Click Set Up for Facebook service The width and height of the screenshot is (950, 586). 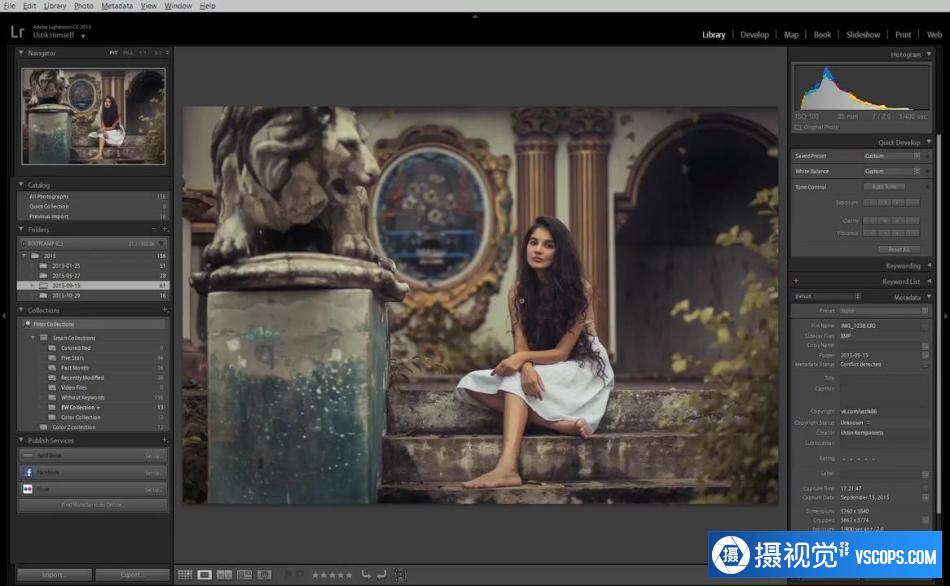click(153, 472)
